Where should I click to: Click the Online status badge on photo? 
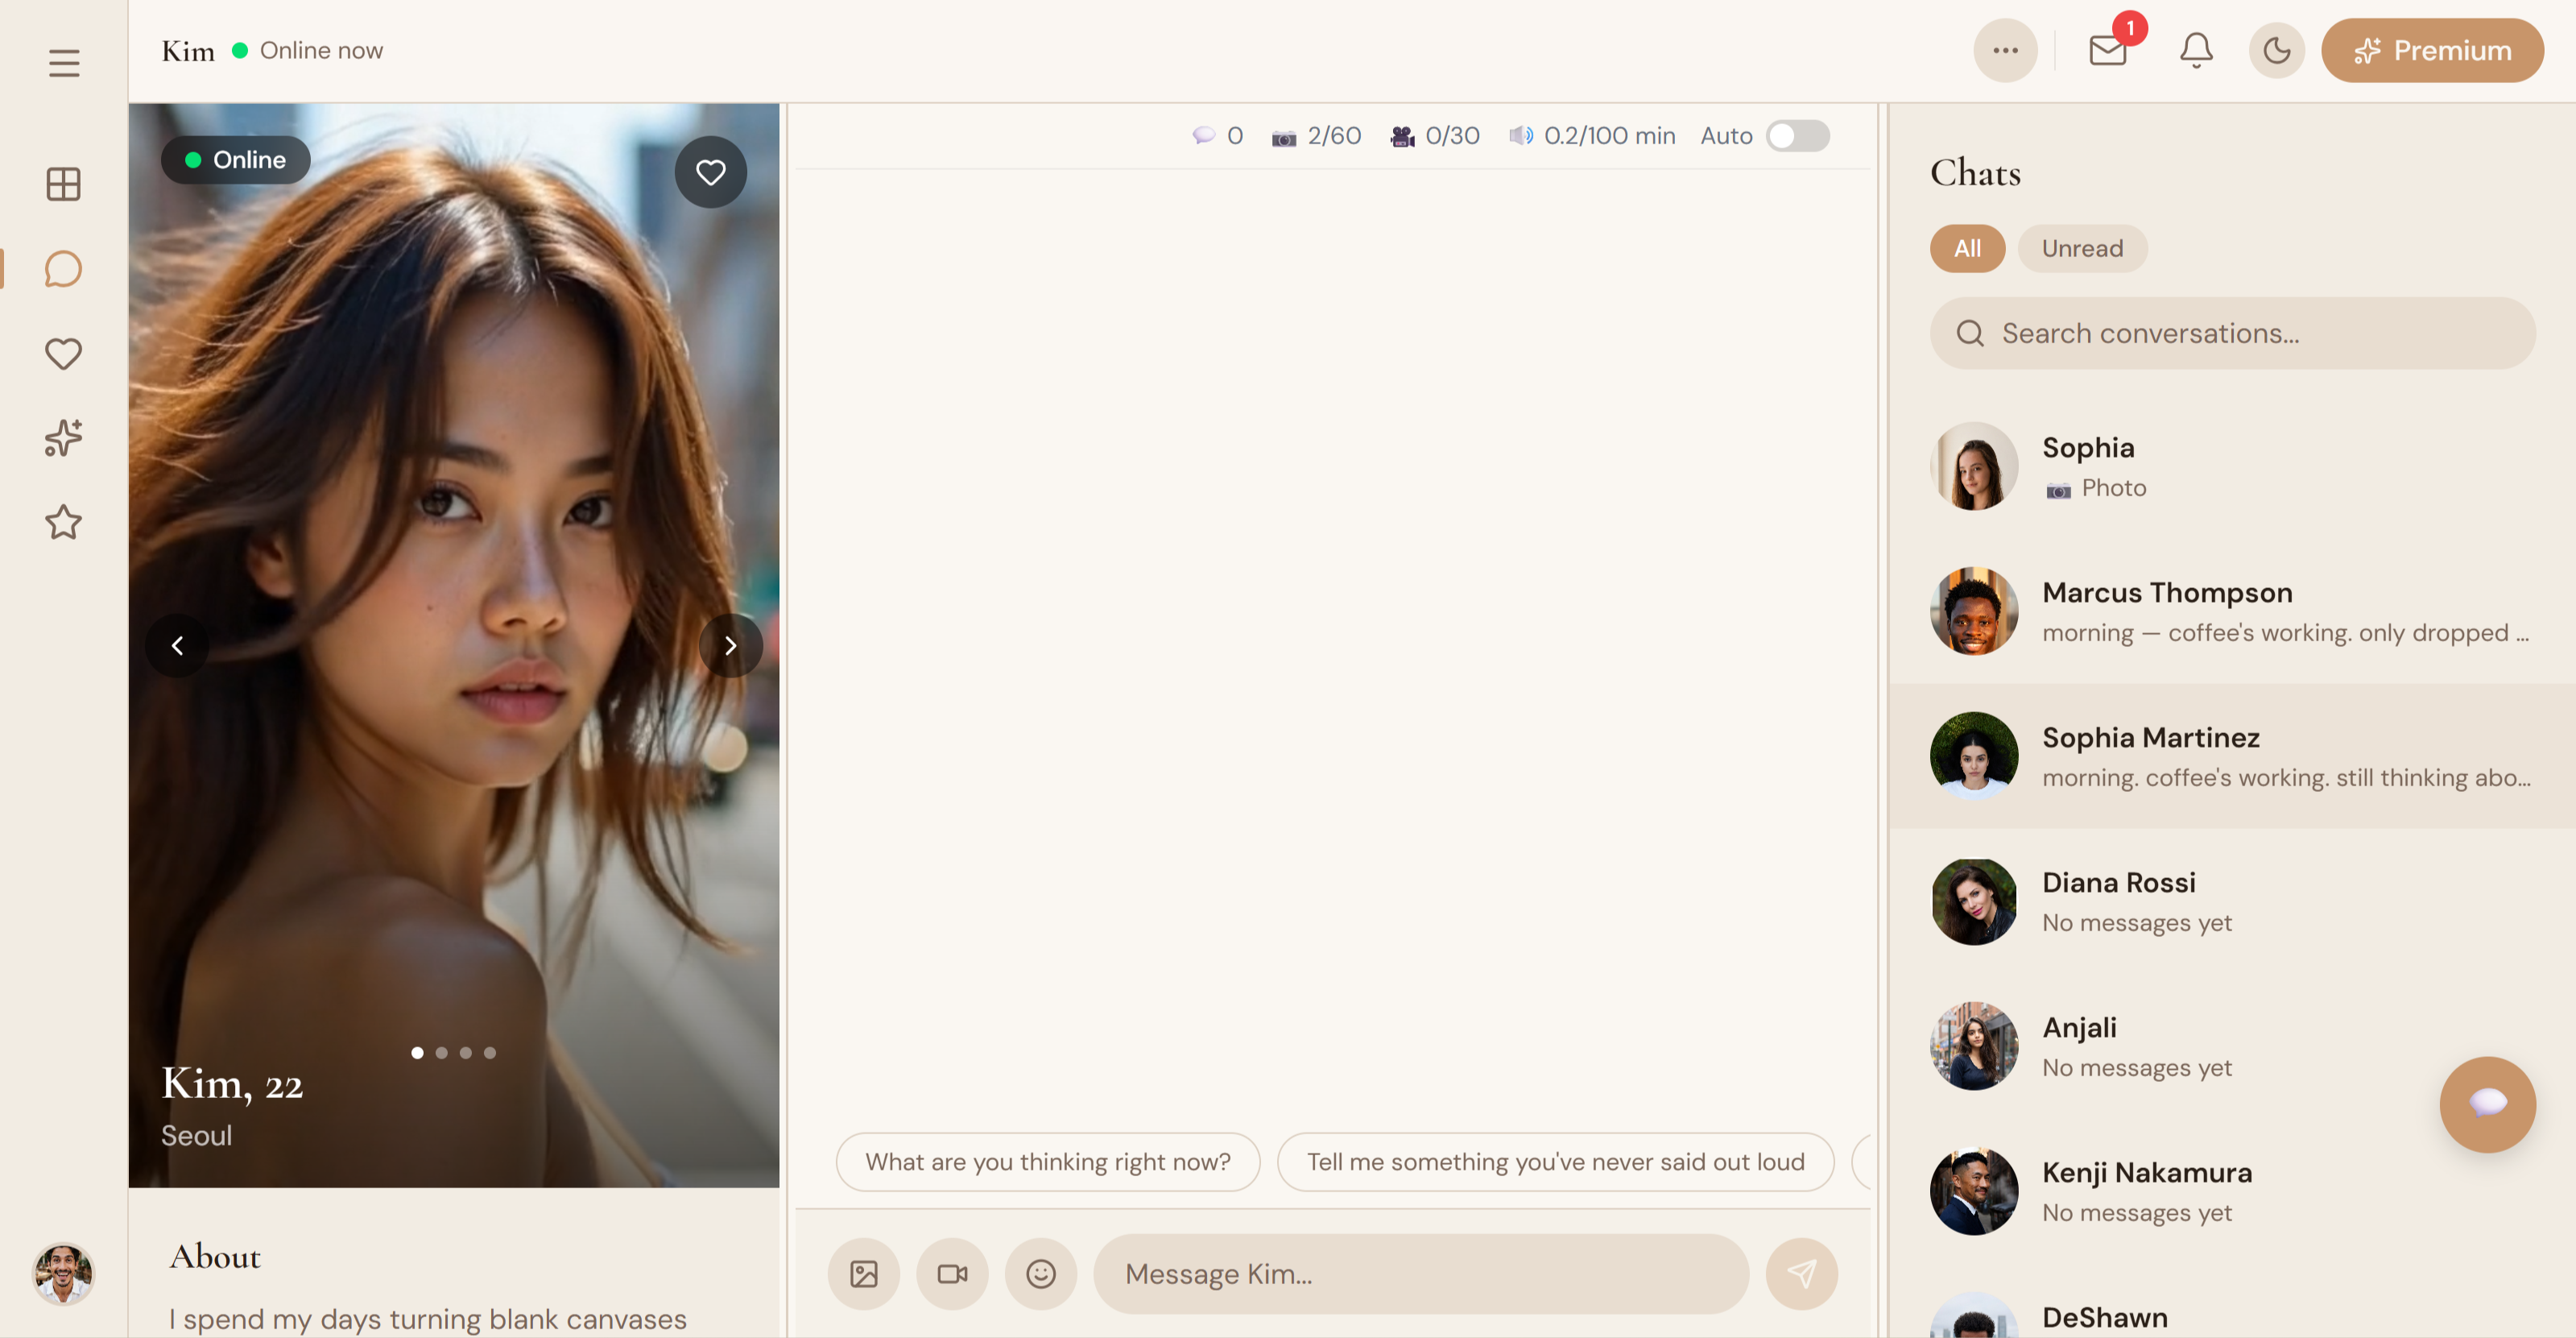(x=236, y=159)
